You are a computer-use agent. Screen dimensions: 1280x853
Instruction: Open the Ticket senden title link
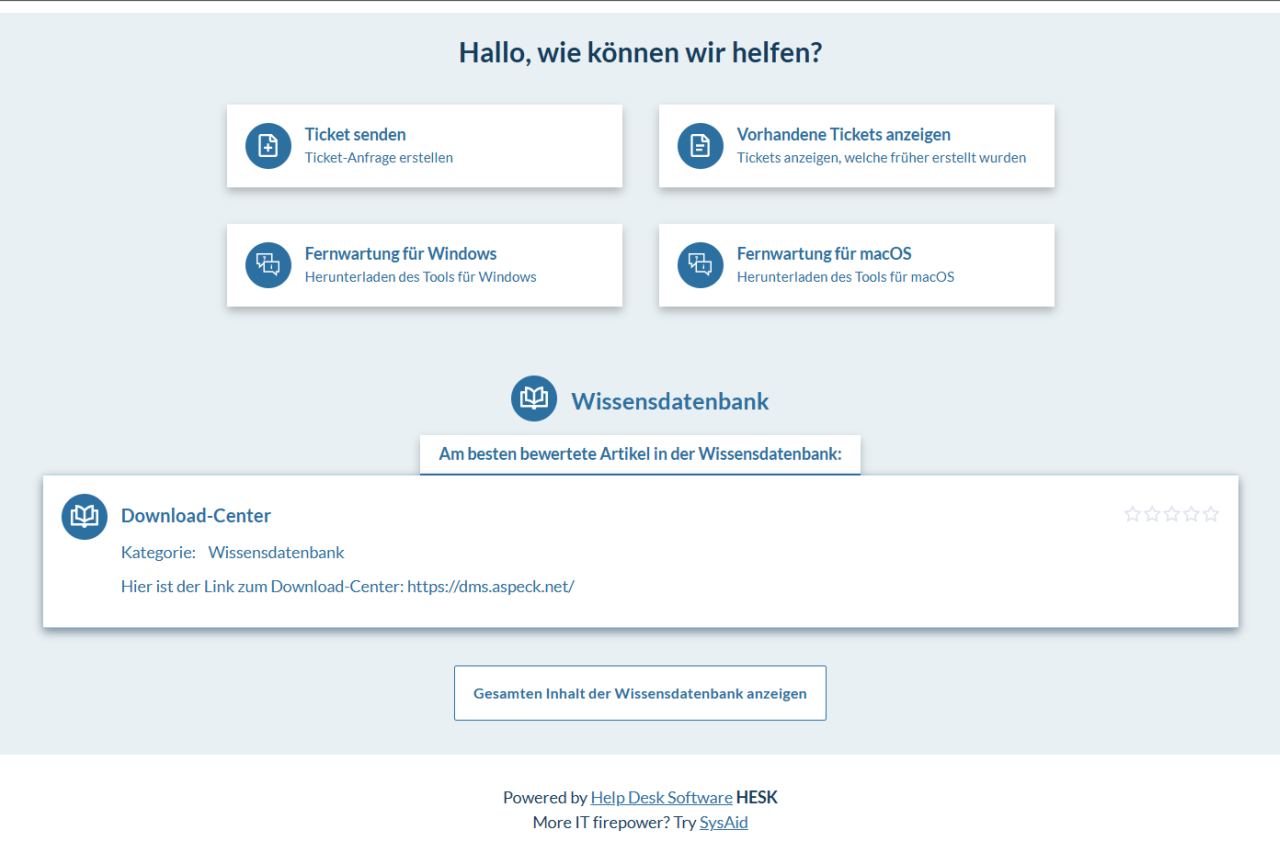(x=355, y=134)
